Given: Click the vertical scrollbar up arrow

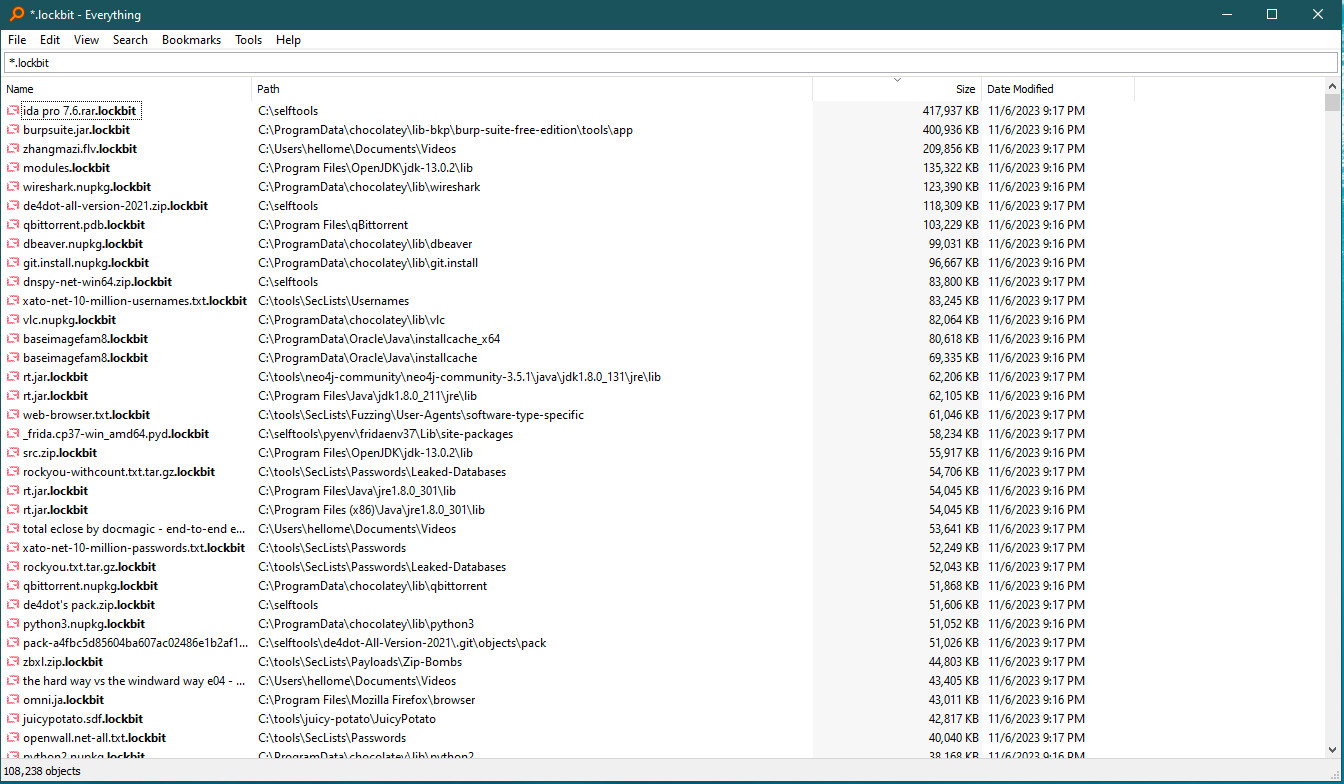Looking at the screenshot, I should (x=1332, y=85).
